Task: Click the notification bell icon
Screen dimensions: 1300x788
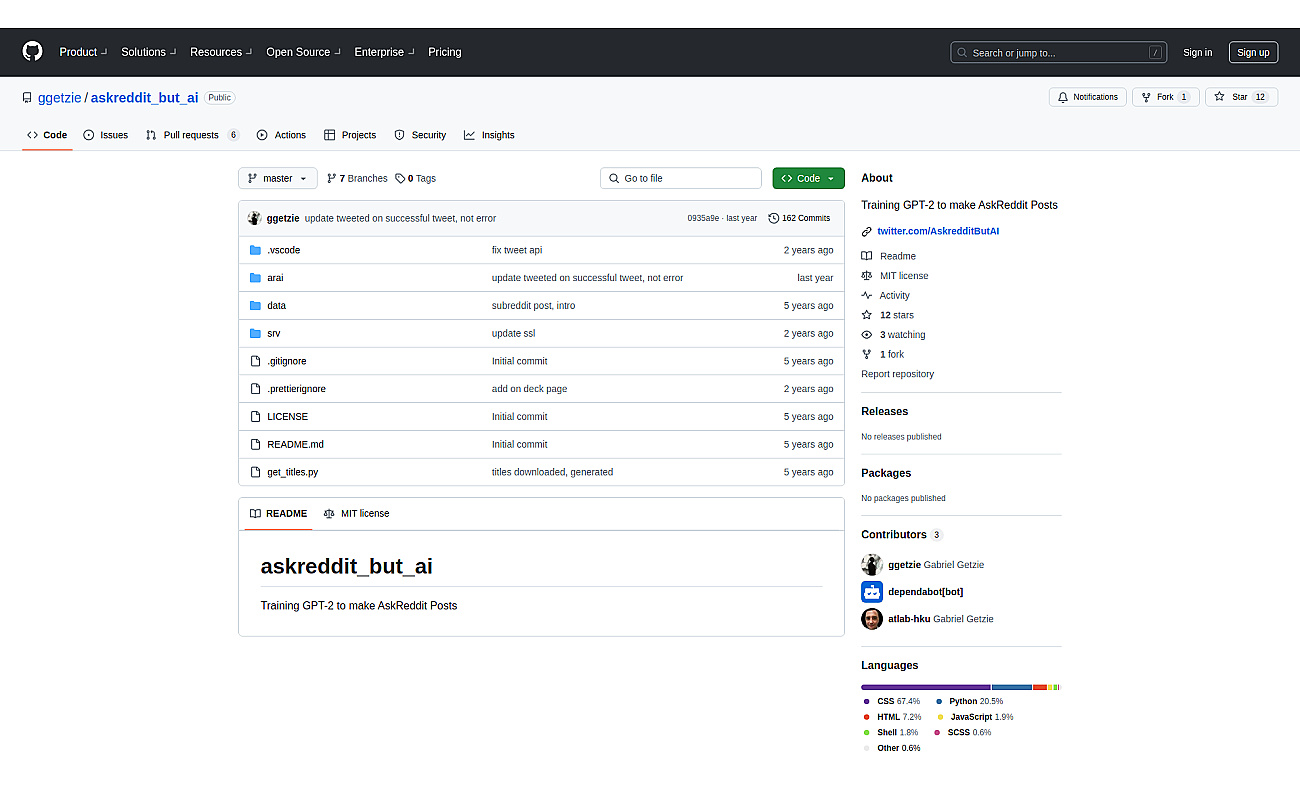Action: 1064,97
